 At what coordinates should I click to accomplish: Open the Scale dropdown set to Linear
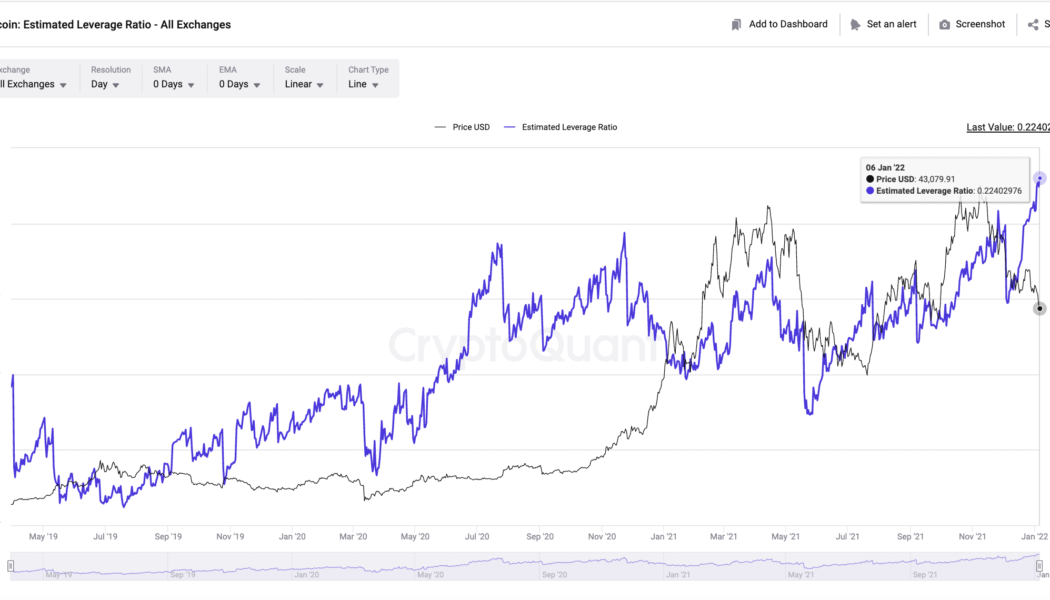pos(301,84)
